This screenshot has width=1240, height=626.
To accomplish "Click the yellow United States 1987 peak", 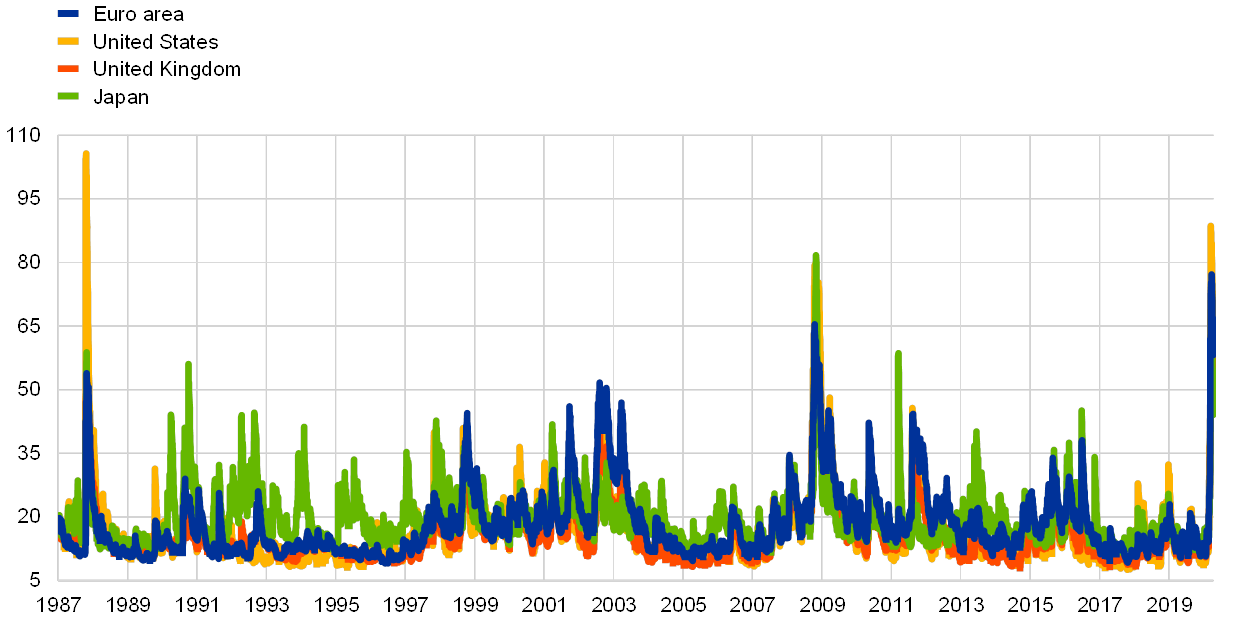I will (86, 155).
